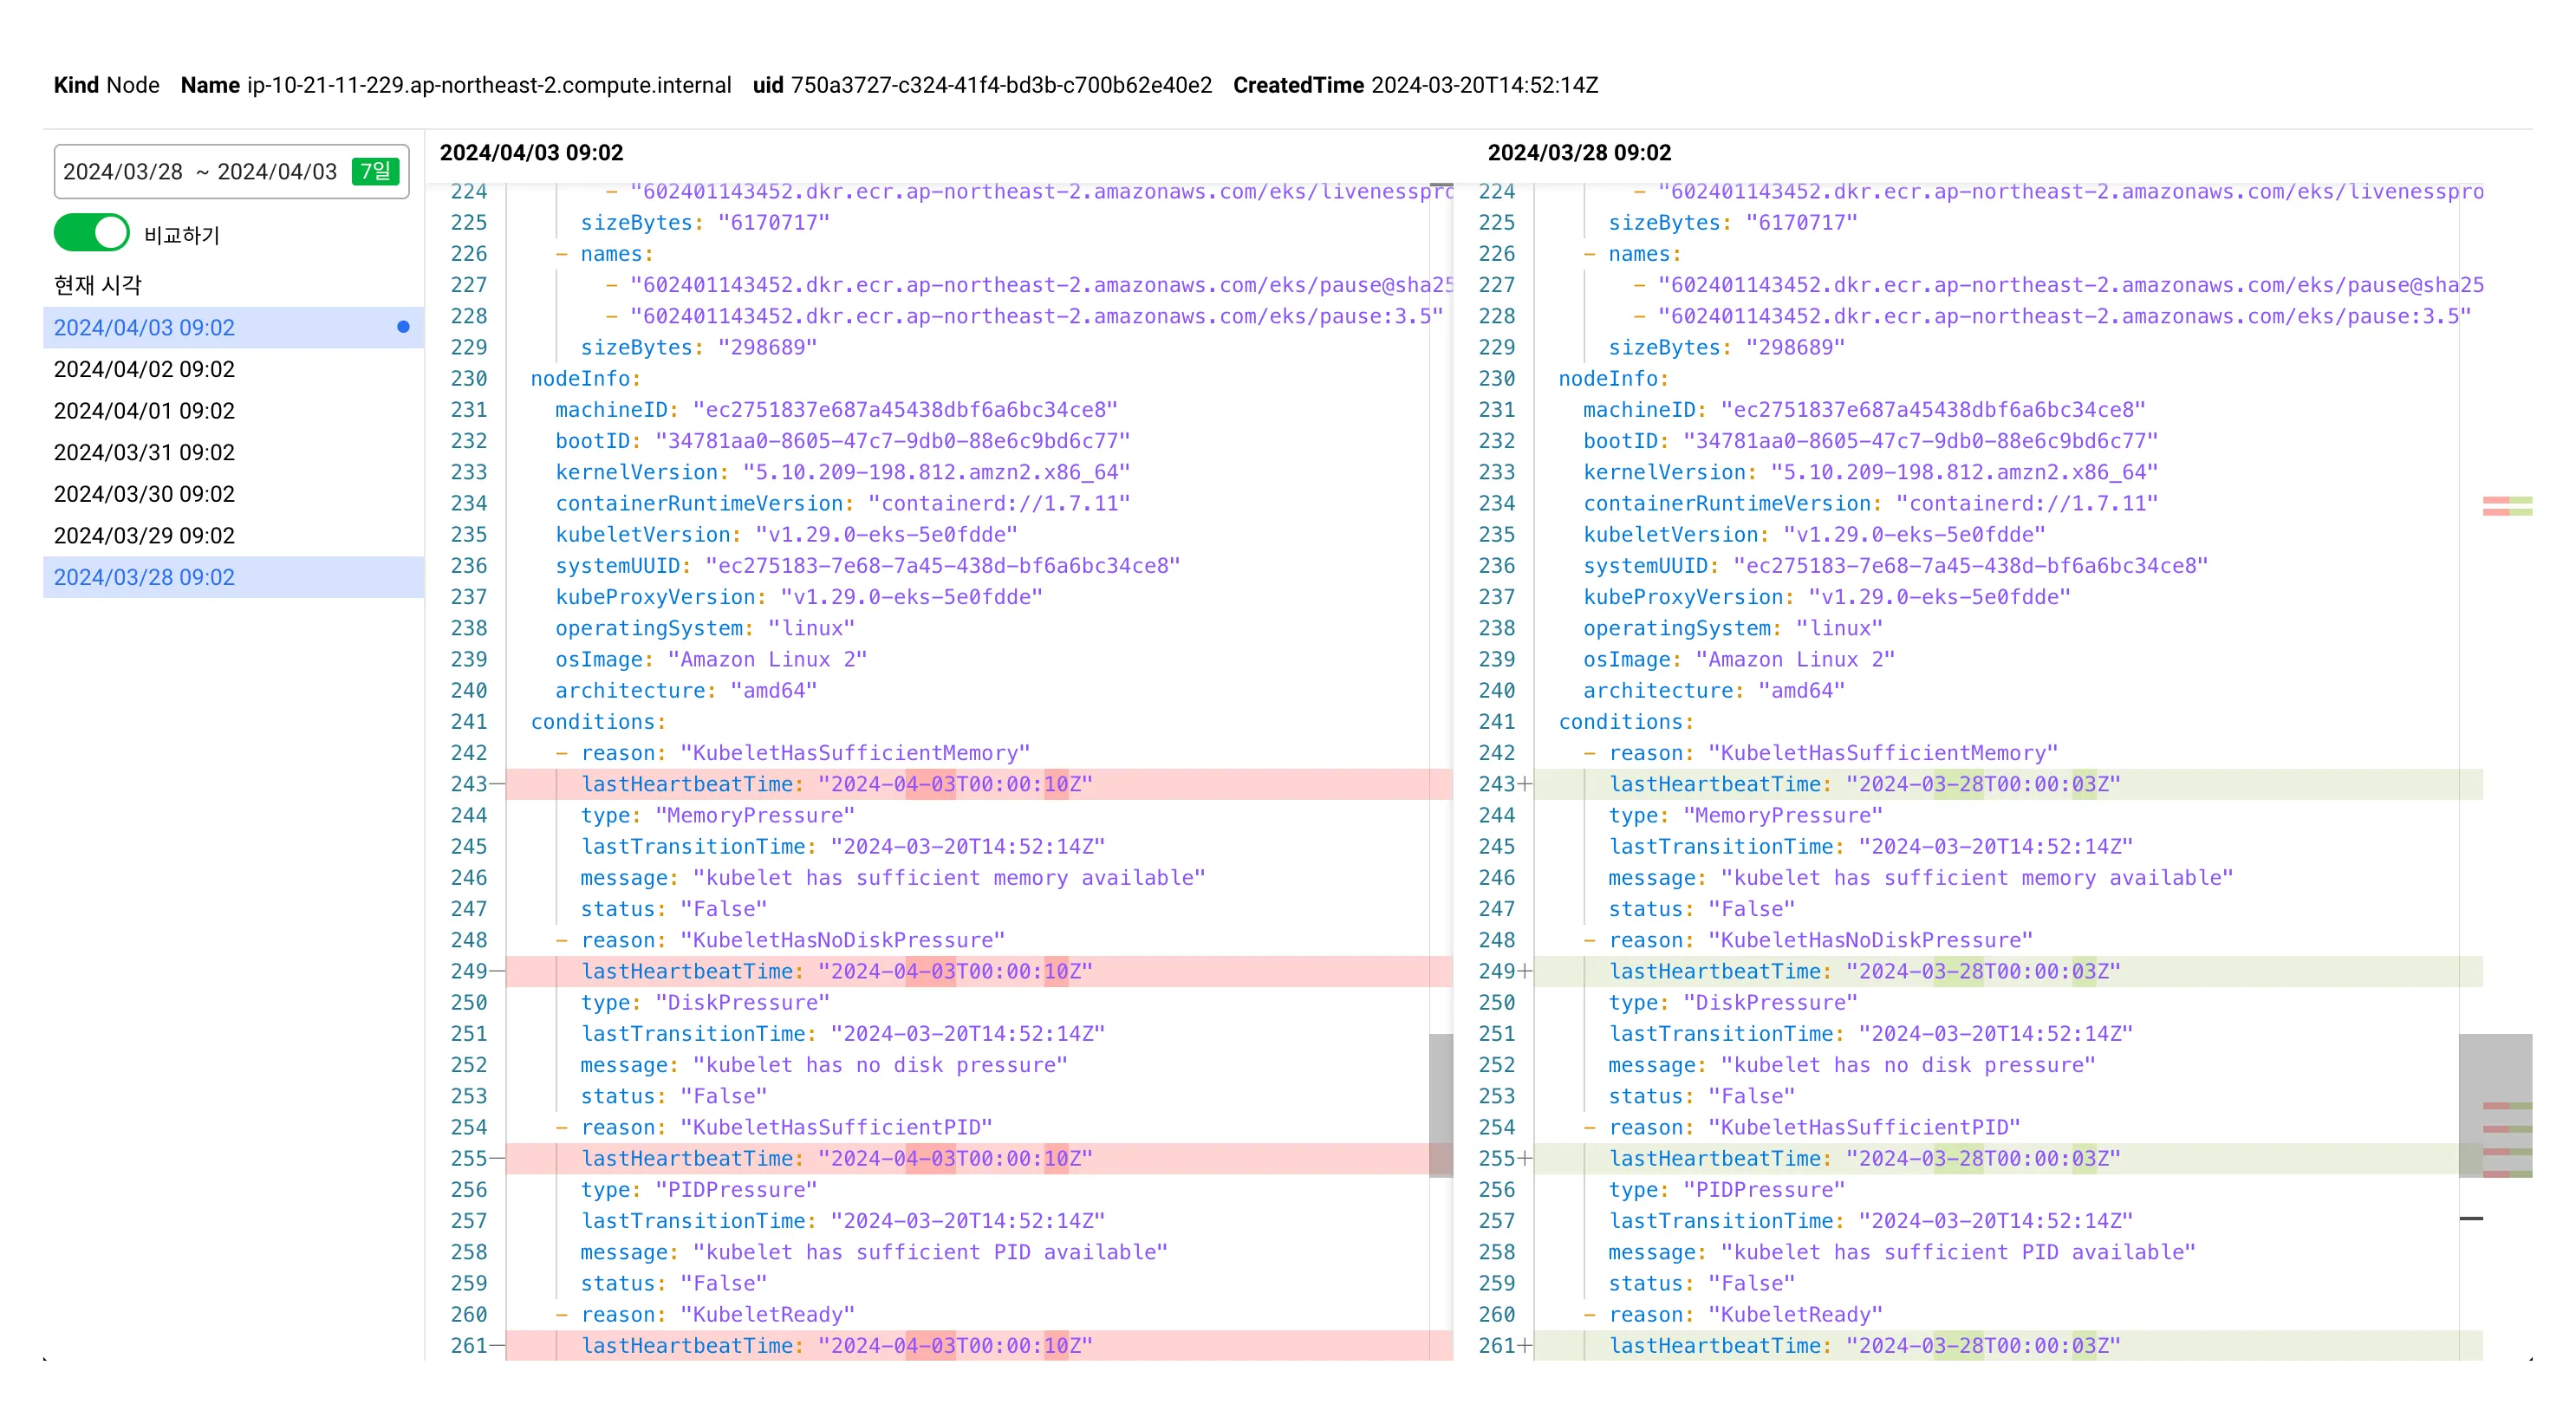Select snapshot 2024/03/28 09:02 entry
Screen dimensions: 2576x1404
click(x=144, y=578)
